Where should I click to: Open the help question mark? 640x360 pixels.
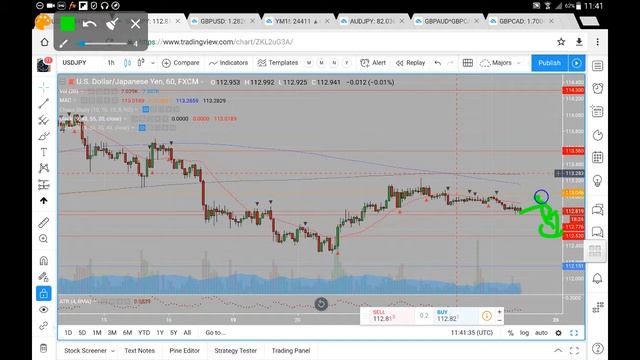pos(598,349)
